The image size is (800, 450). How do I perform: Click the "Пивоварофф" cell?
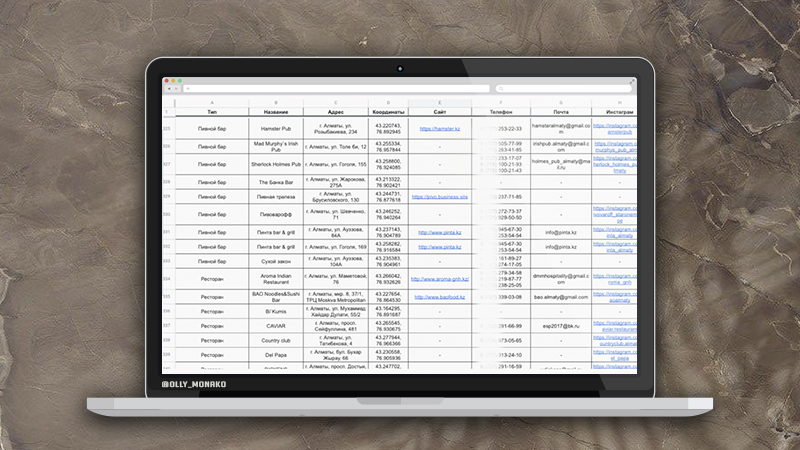click(276, 215)
